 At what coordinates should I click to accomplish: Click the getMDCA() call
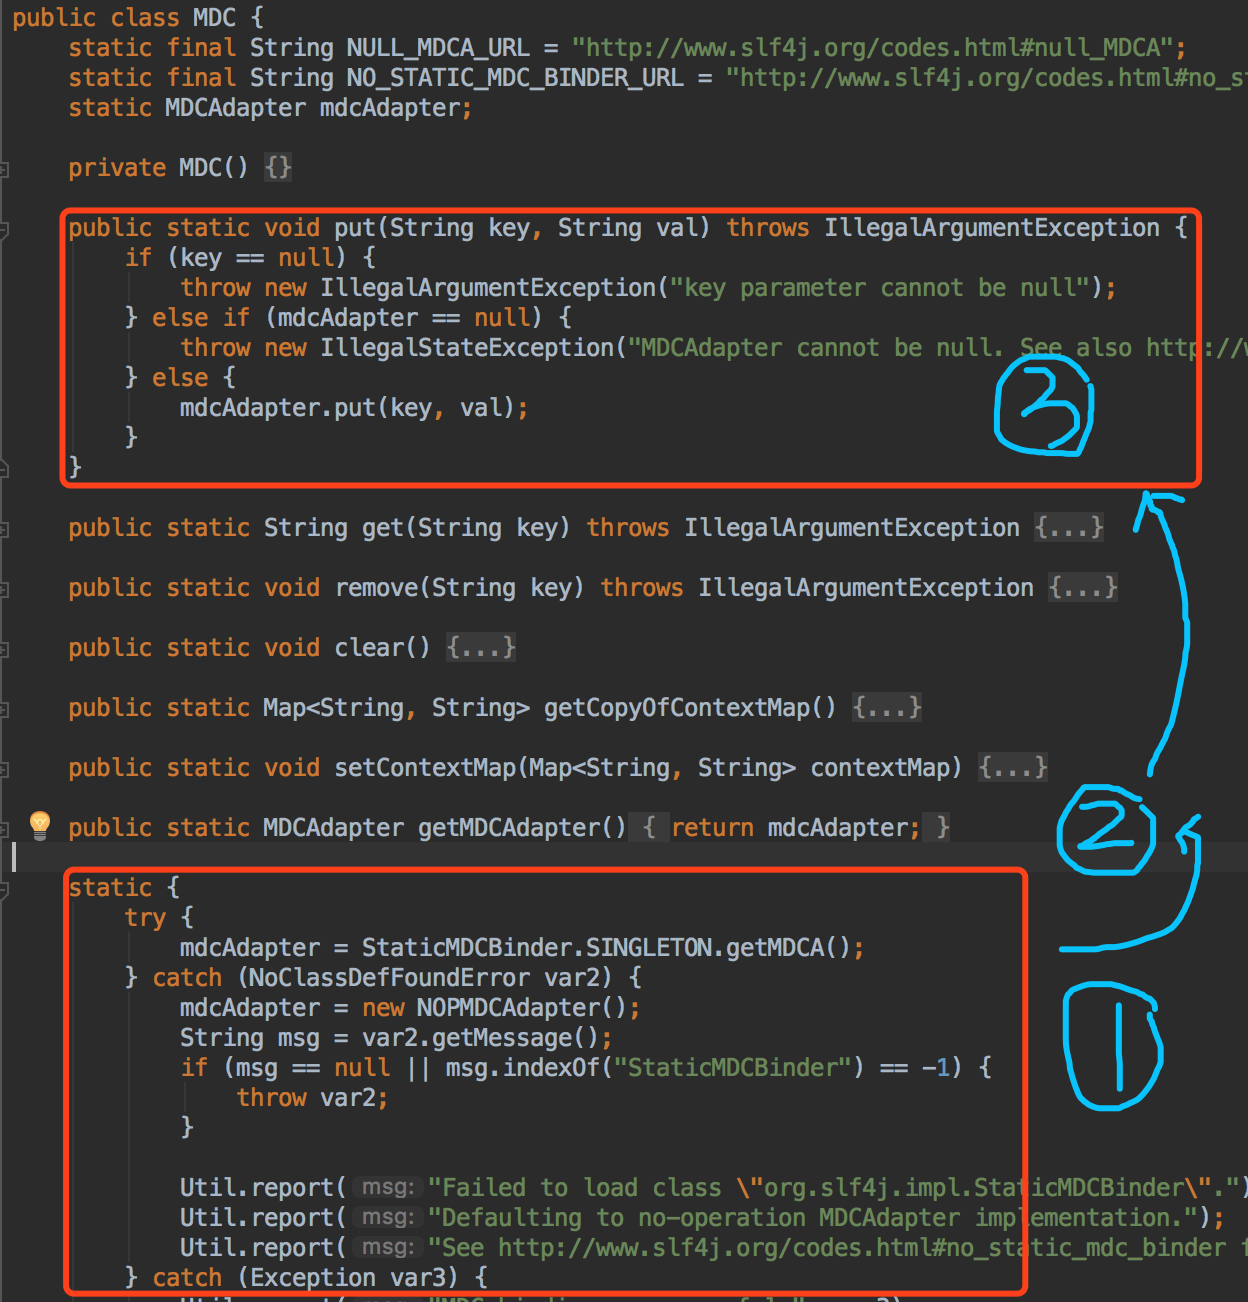pyautogui.click(x=789, y=948)
